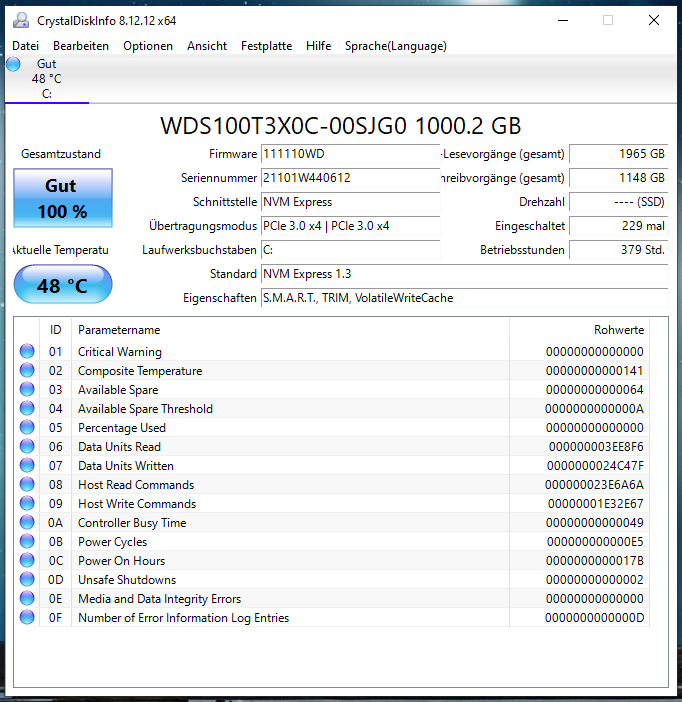The width and height of the screenshot is (682, 702).
Task: Select the Media and Data Integrity Errors name
Action: pyautogui.click(x=159, y=599)
